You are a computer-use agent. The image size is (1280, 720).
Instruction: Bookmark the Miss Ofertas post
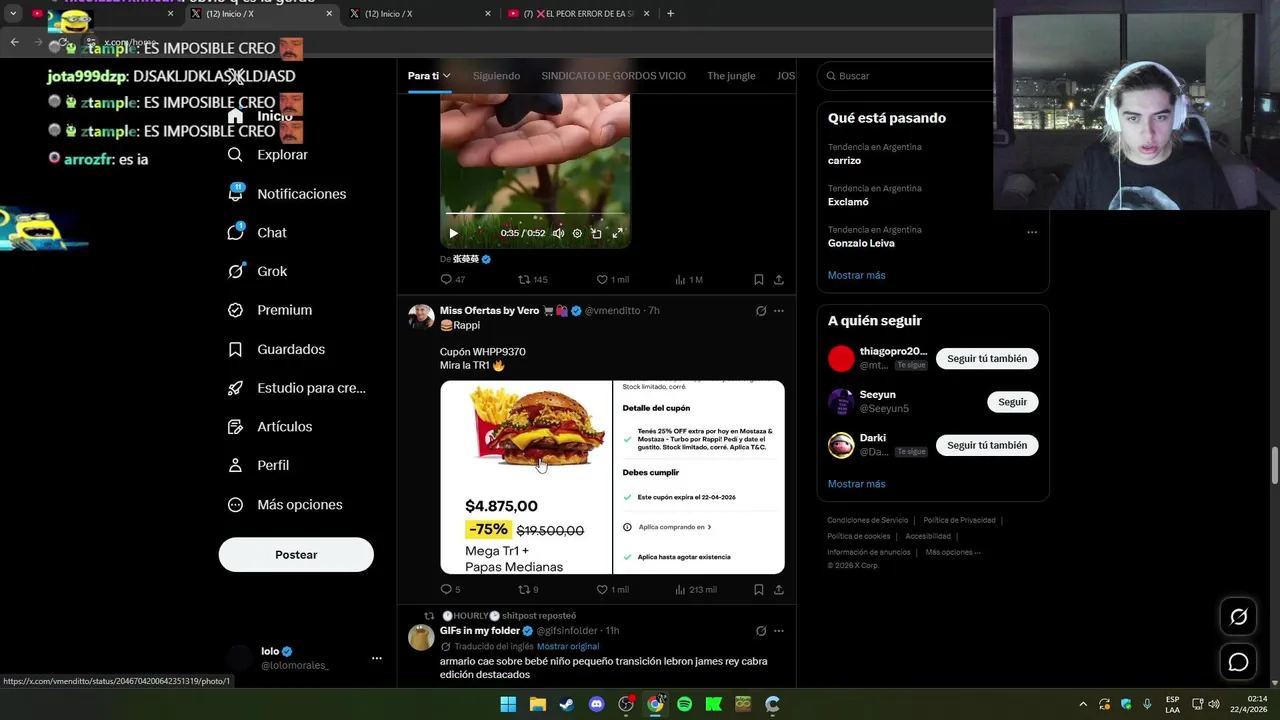tap(758, 590)
